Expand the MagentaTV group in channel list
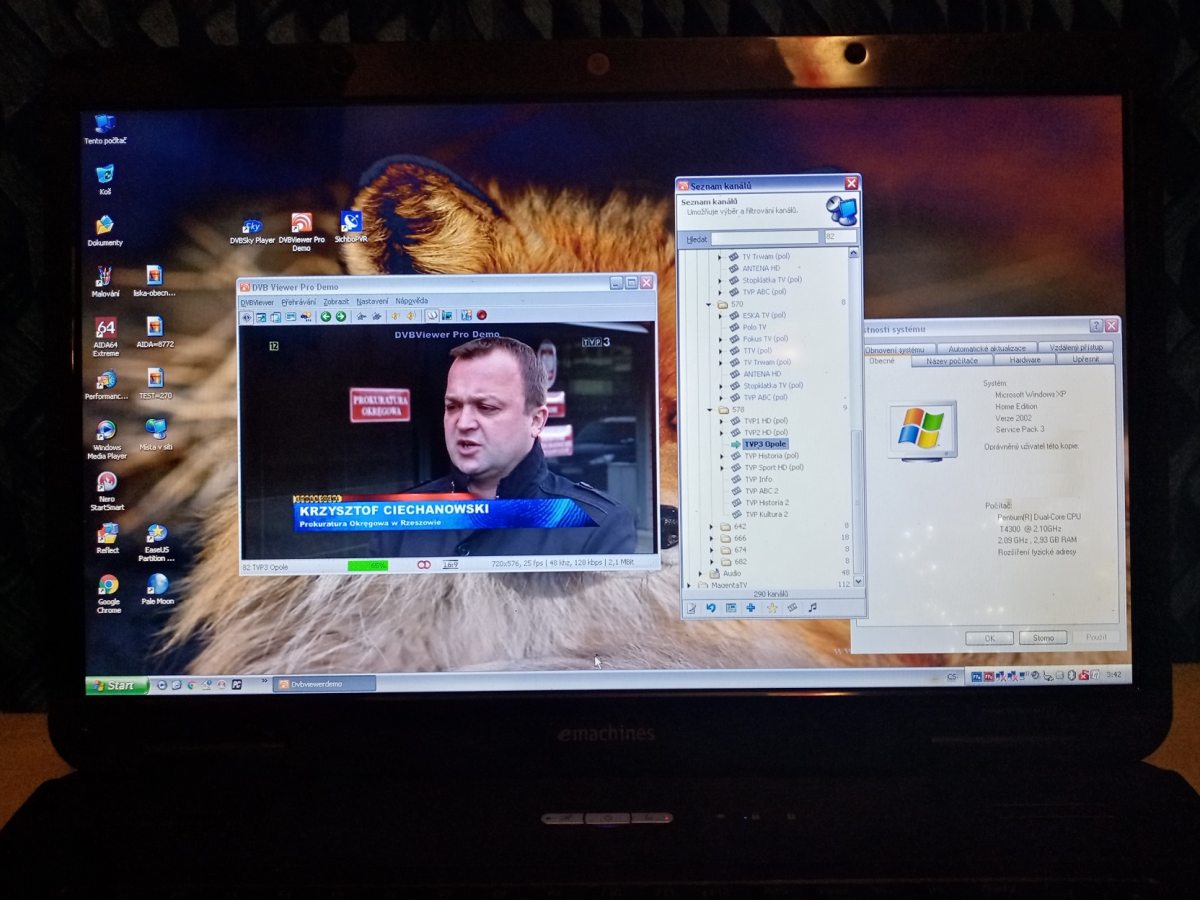Image resolution: width=1200 pixels, height=900 pixels. 688,585
